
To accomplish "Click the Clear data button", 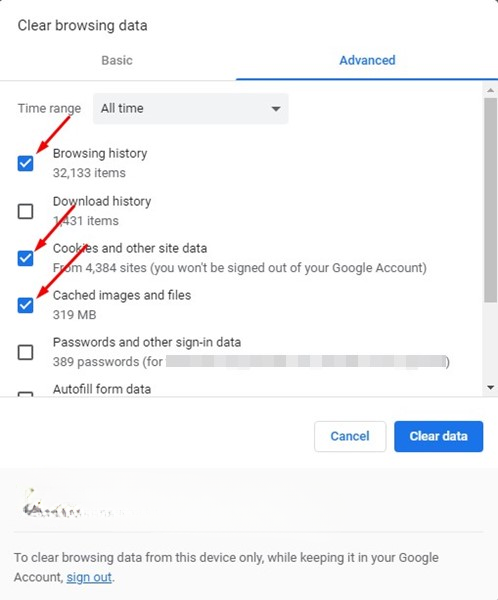I will point(439,436).
